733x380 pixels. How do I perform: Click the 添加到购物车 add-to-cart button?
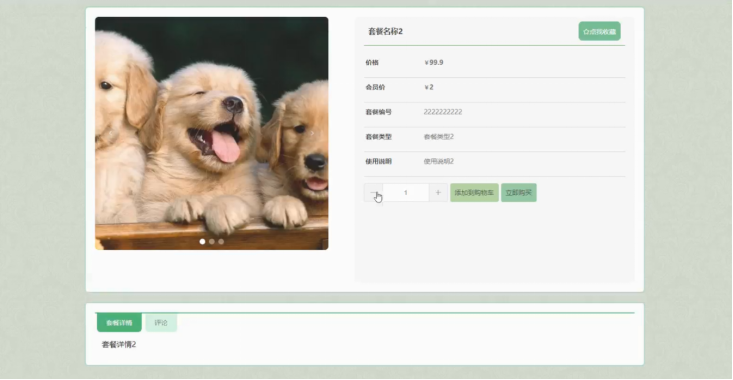tap(474, 193)
